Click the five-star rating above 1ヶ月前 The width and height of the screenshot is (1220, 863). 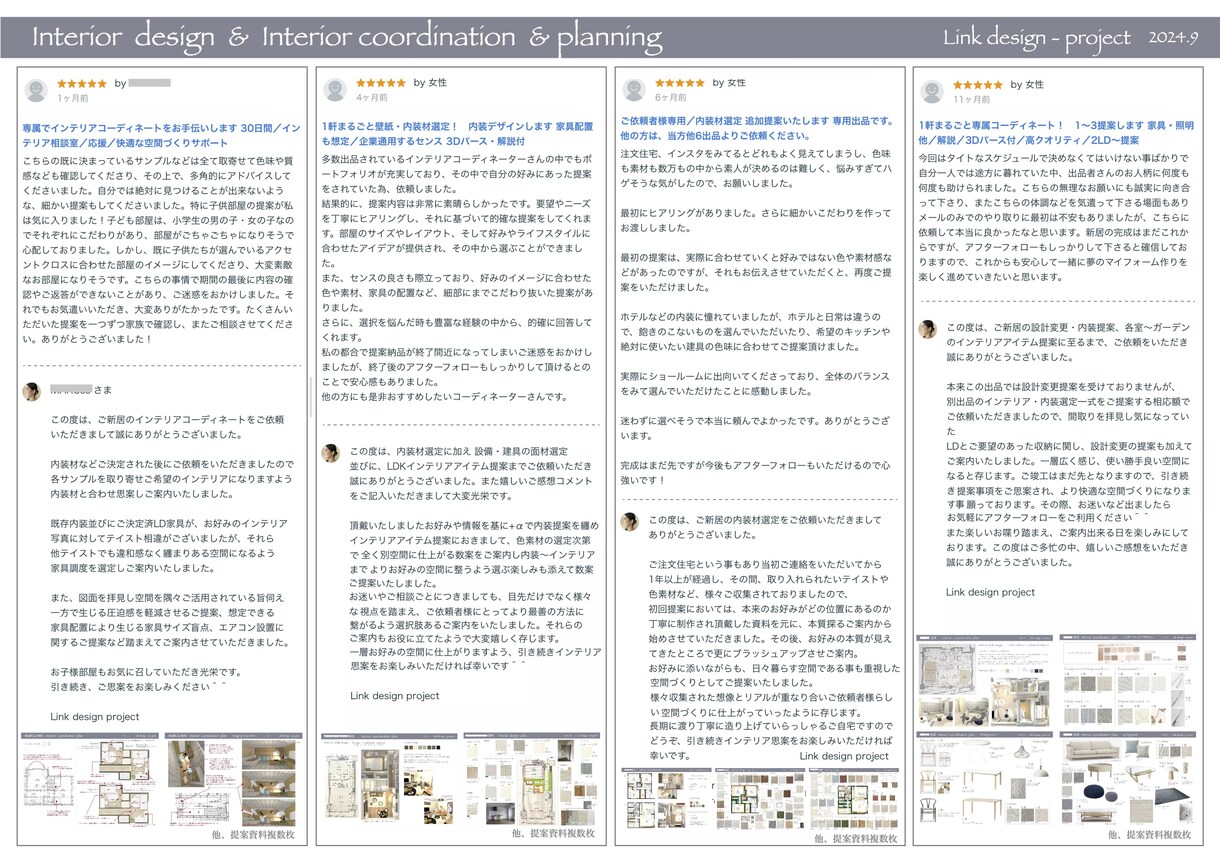82,84
